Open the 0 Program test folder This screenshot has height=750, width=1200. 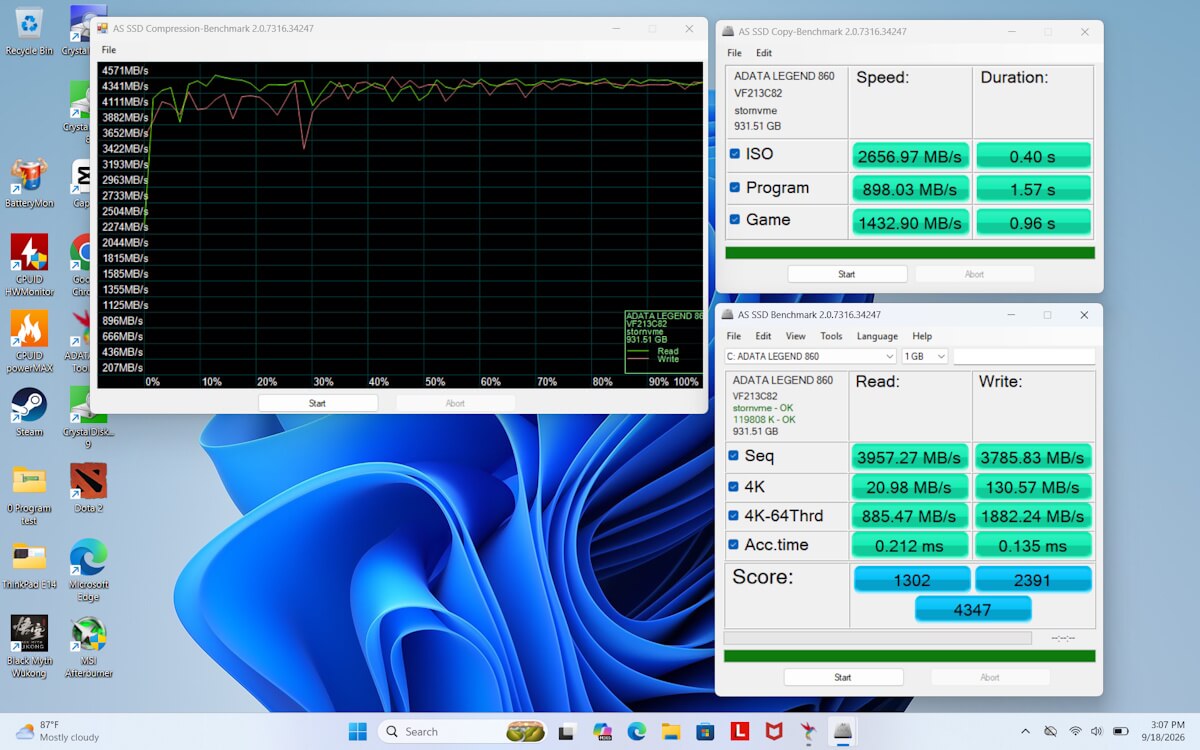[x=29, y=495]
